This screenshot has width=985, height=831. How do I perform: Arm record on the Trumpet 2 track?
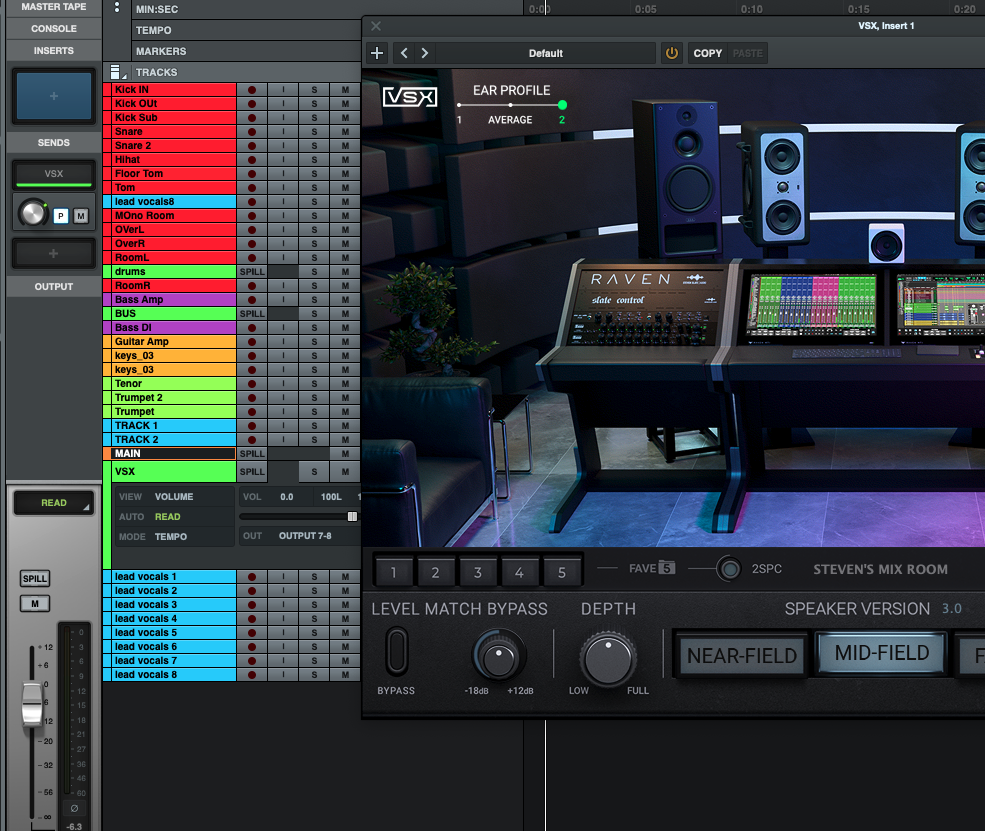[x=252, y=398]
